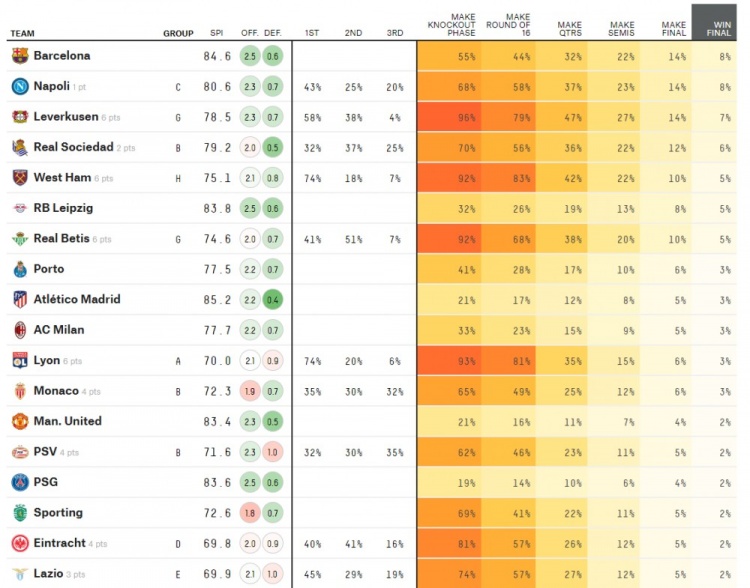Viewport: 750px width, 588px height.
Task: Click the Leverkusen team crest
Action: 20,117
